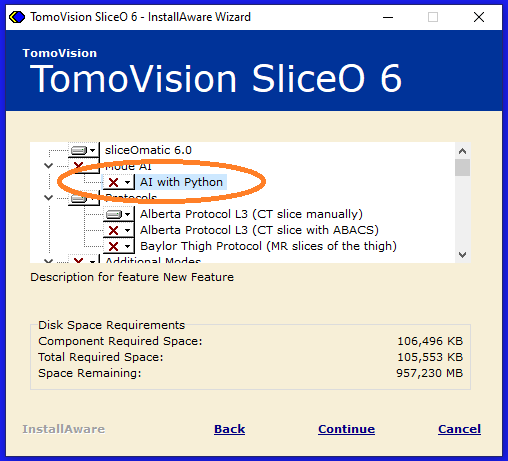Open the sliceOmatic 6.0 feature state dropdown arrow
This screenshot has width=508, height=461.
point(93,150)
